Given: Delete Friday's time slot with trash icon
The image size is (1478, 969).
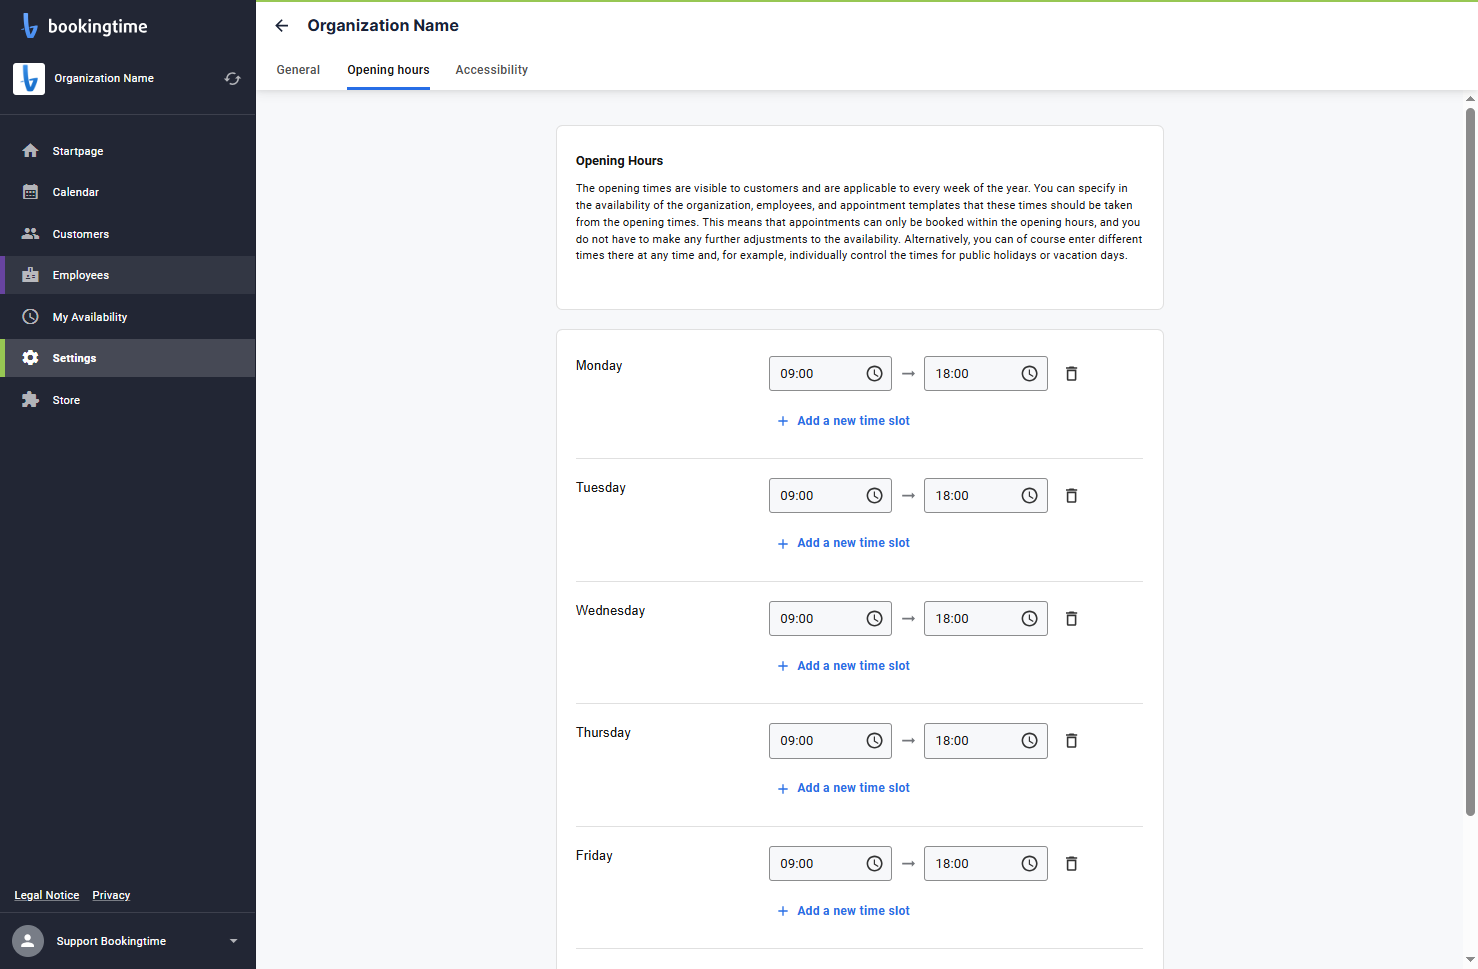Looking at the screenshot, I should 1071,863.
